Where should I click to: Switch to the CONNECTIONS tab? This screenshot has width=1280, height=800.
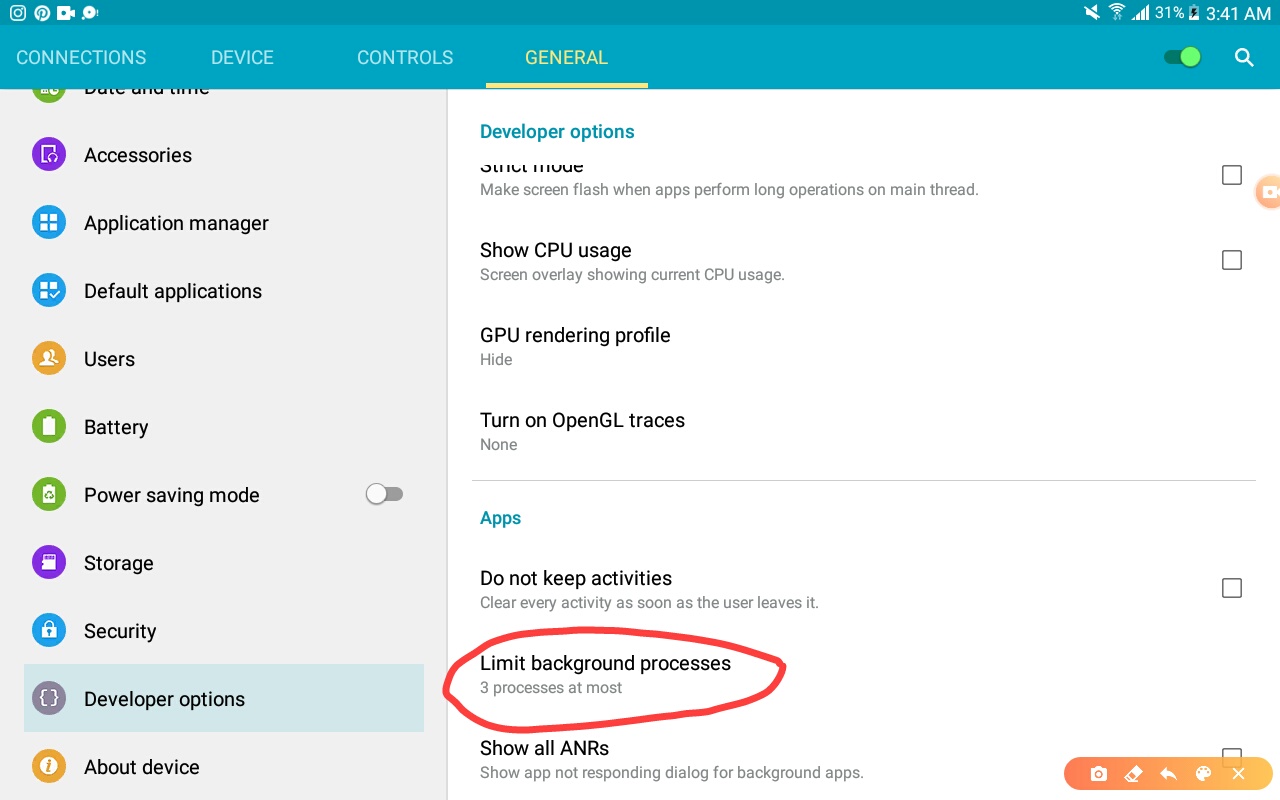[x=81, y=57]
